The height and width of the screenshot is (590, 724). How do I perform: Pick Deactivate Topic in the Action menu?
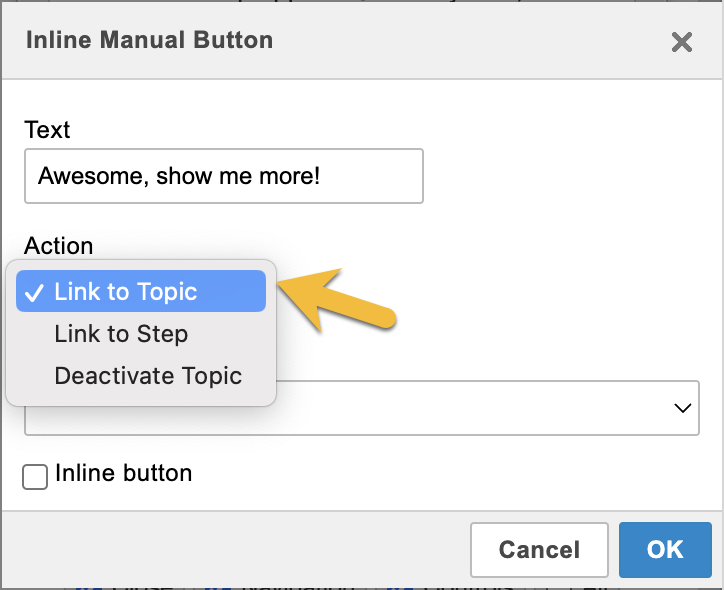click(148, 376)
